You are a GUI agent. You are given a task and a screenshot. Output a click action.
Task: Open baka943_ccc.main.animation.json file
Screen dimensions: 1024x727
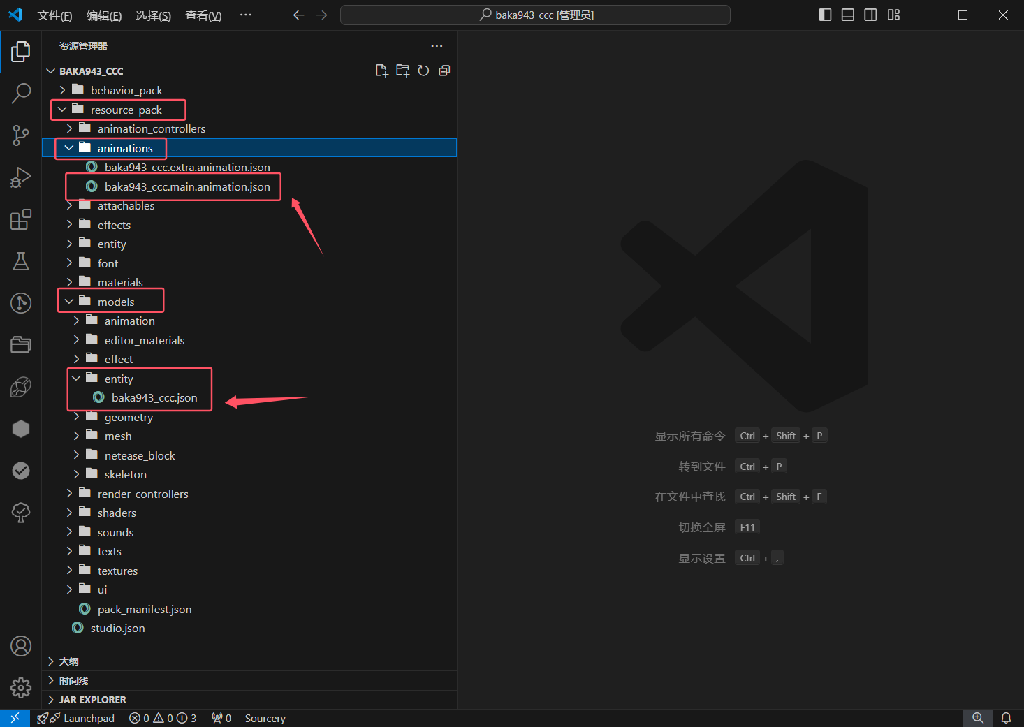tap(187, 186)
